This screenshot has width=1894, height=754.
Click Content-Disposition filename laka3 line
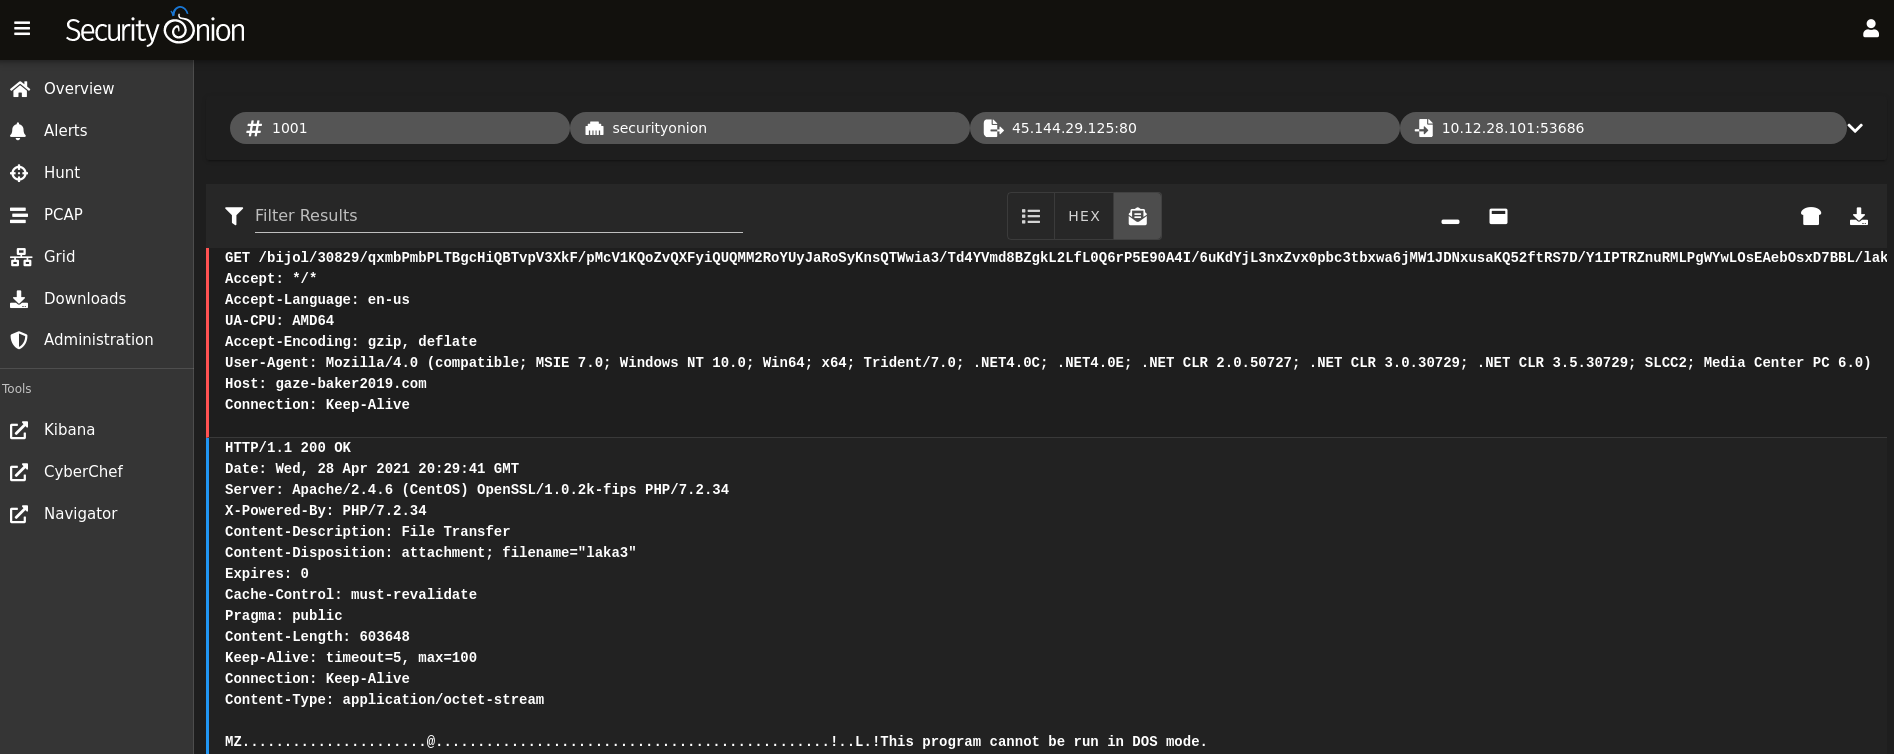tap(430, 553)
